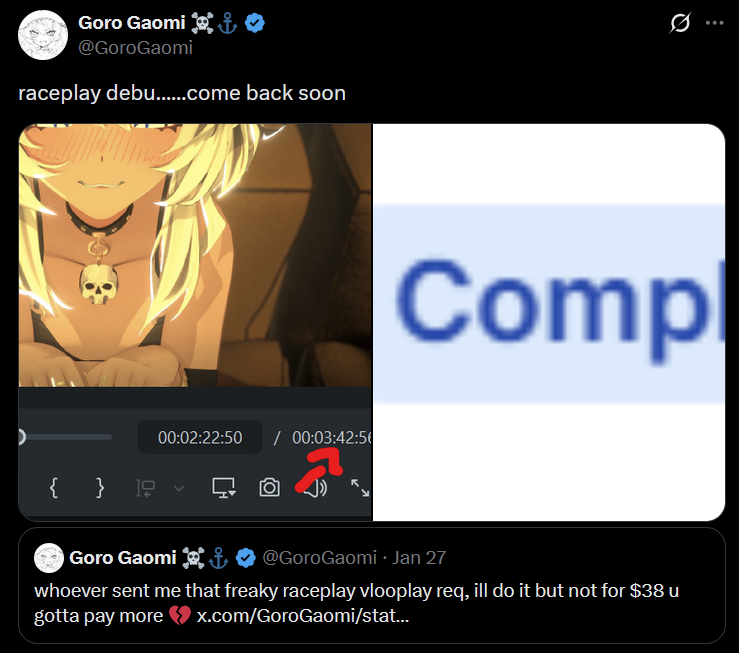This screenshot has height=653, width=739.
Task: Click the mark-in curly brace icon
Action: tap(54, 488)
